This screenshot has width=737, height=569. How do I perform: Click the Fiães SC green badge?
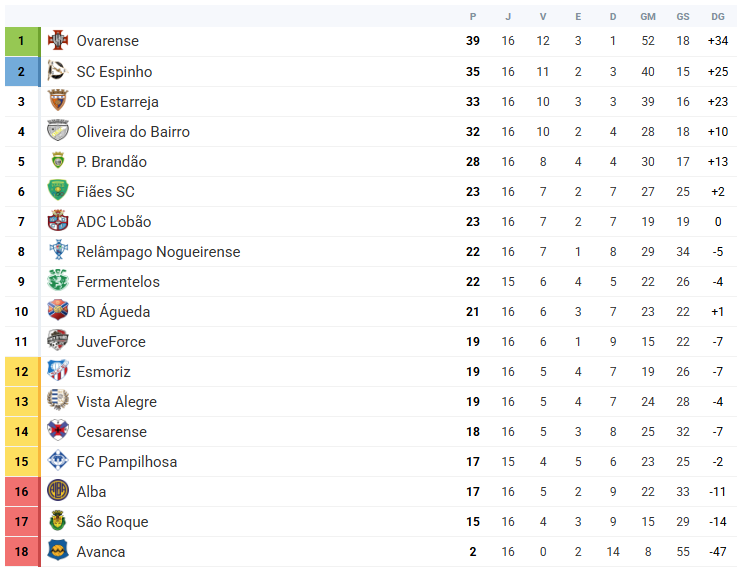(58, 191)
